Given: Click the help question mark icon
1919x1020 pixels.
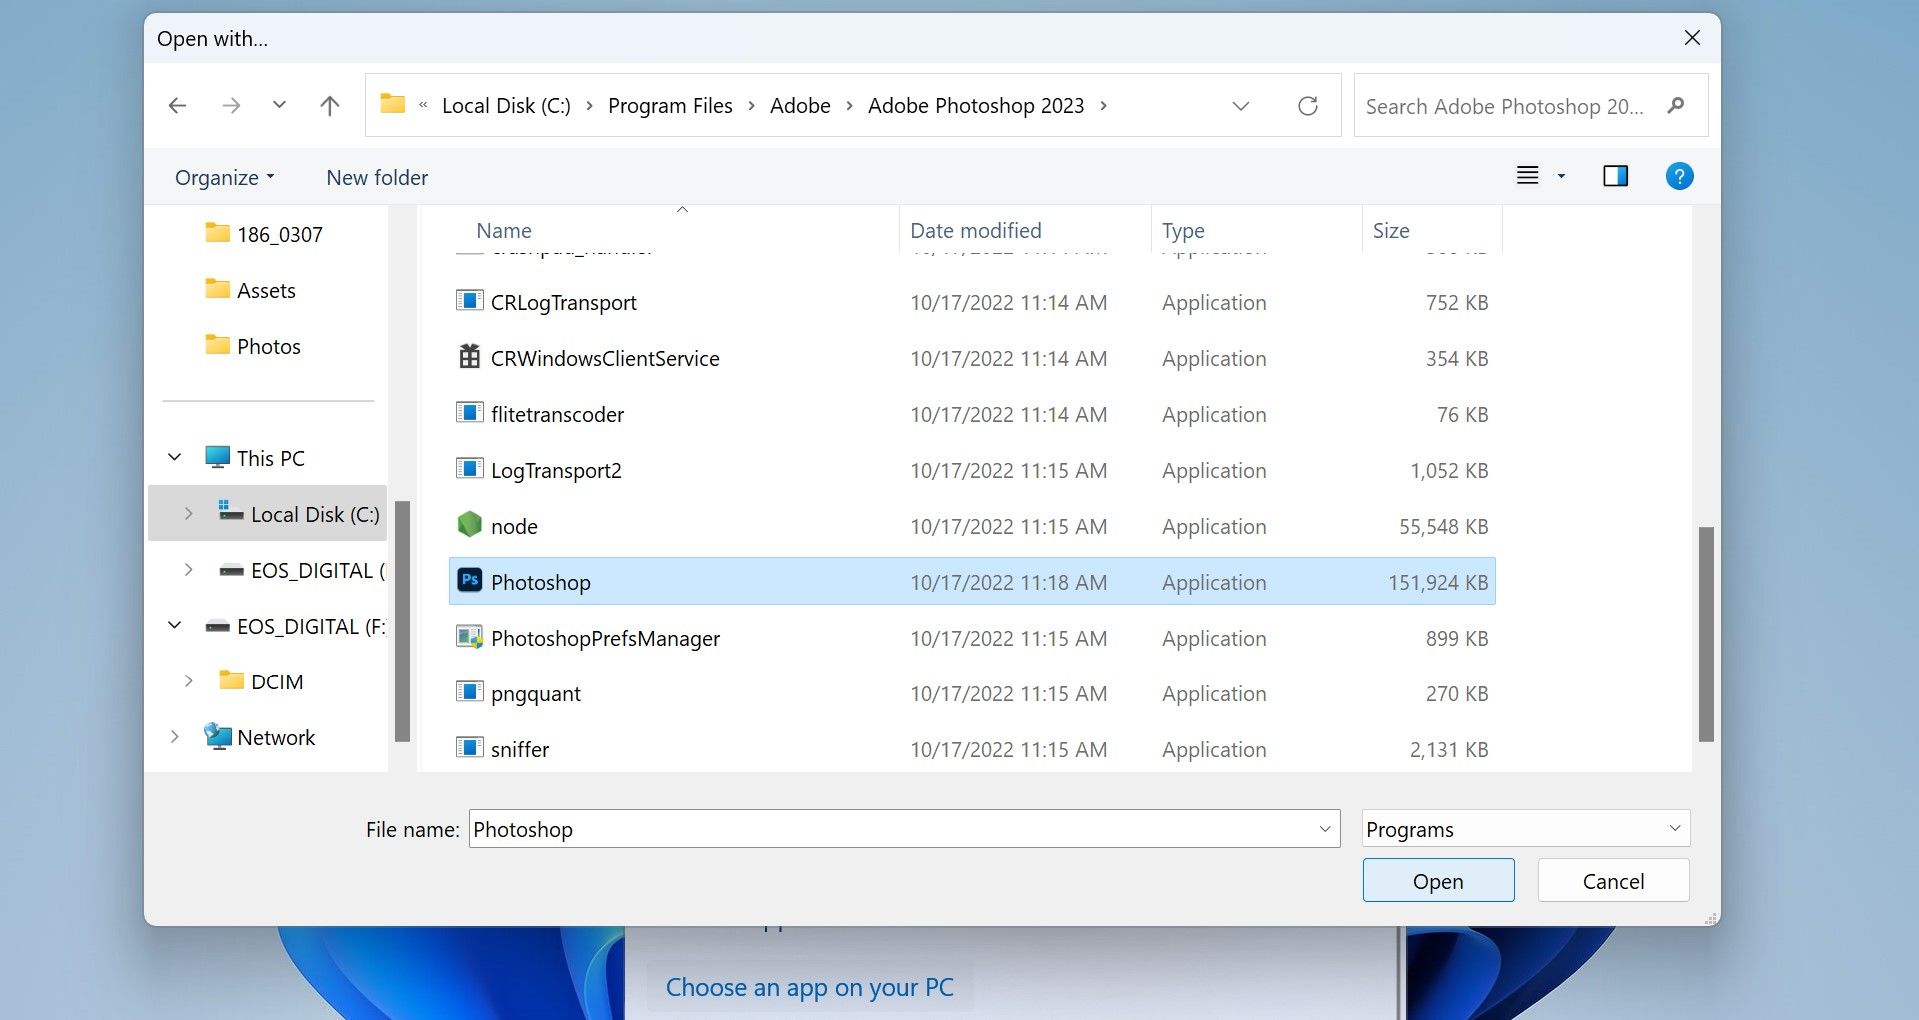Looking at the screenshot, I should [x=1679, y=176].
